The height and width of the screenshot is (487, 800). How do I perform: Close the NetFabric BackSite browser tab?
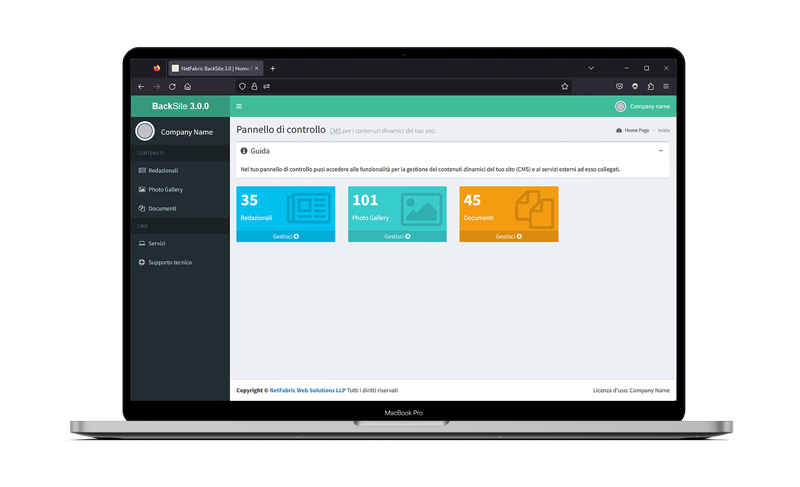[x=257, y=68]
